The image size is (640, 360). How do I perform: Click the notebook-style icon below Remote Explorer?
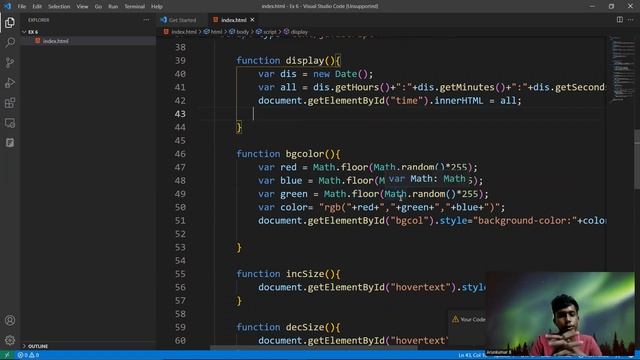[10, 142]
